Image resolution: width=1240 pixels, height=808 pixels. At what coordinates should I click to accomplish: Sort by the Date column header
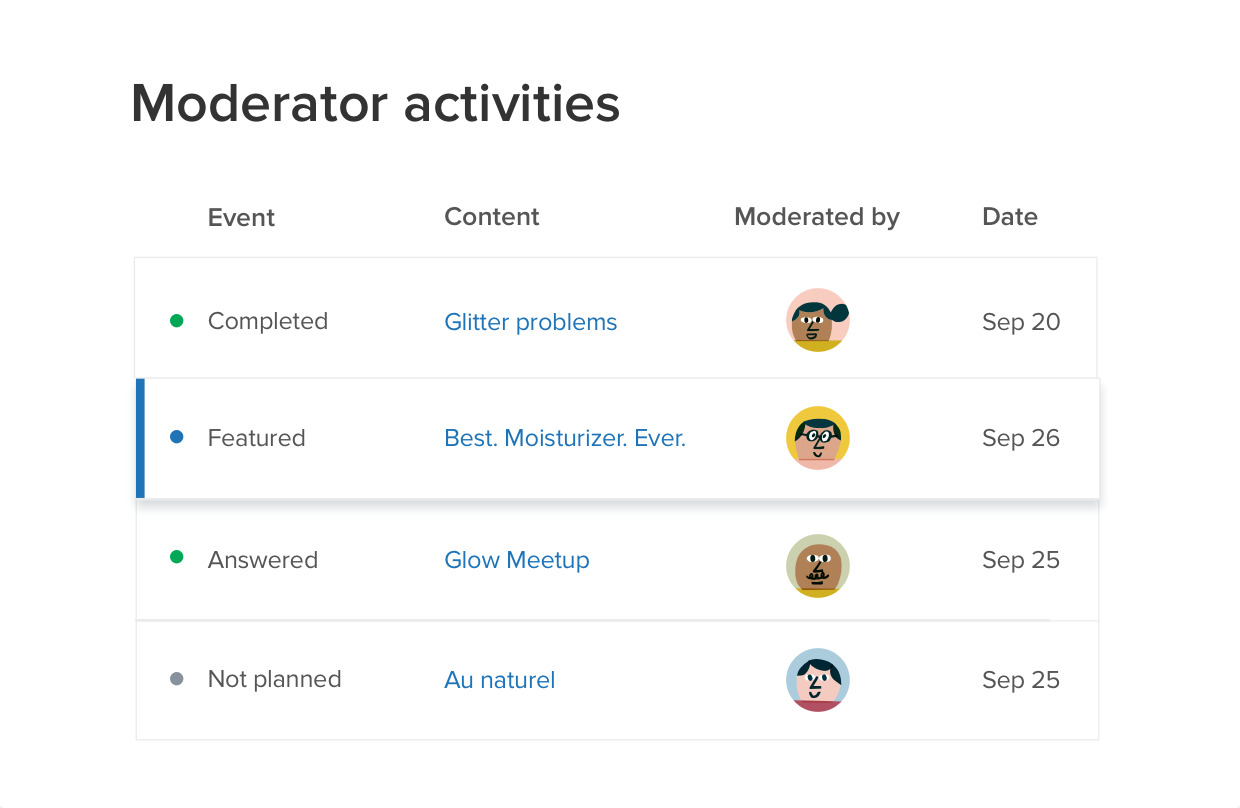(x=1010, y=217)
